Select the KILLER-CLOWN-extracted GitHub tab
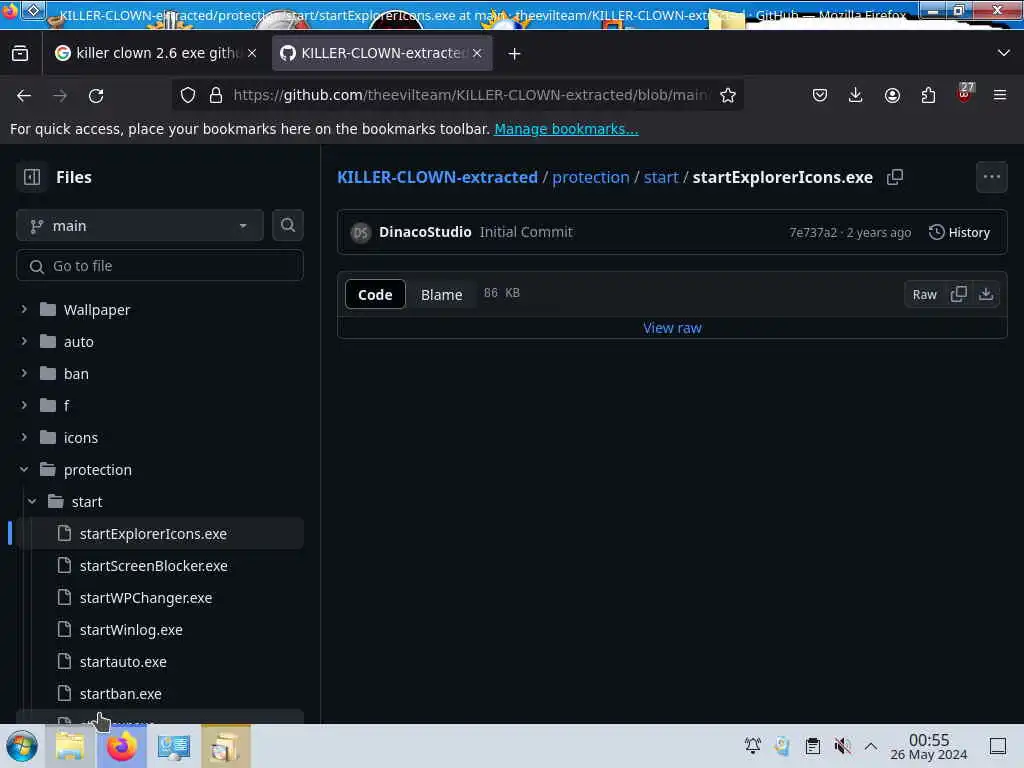 382,54
